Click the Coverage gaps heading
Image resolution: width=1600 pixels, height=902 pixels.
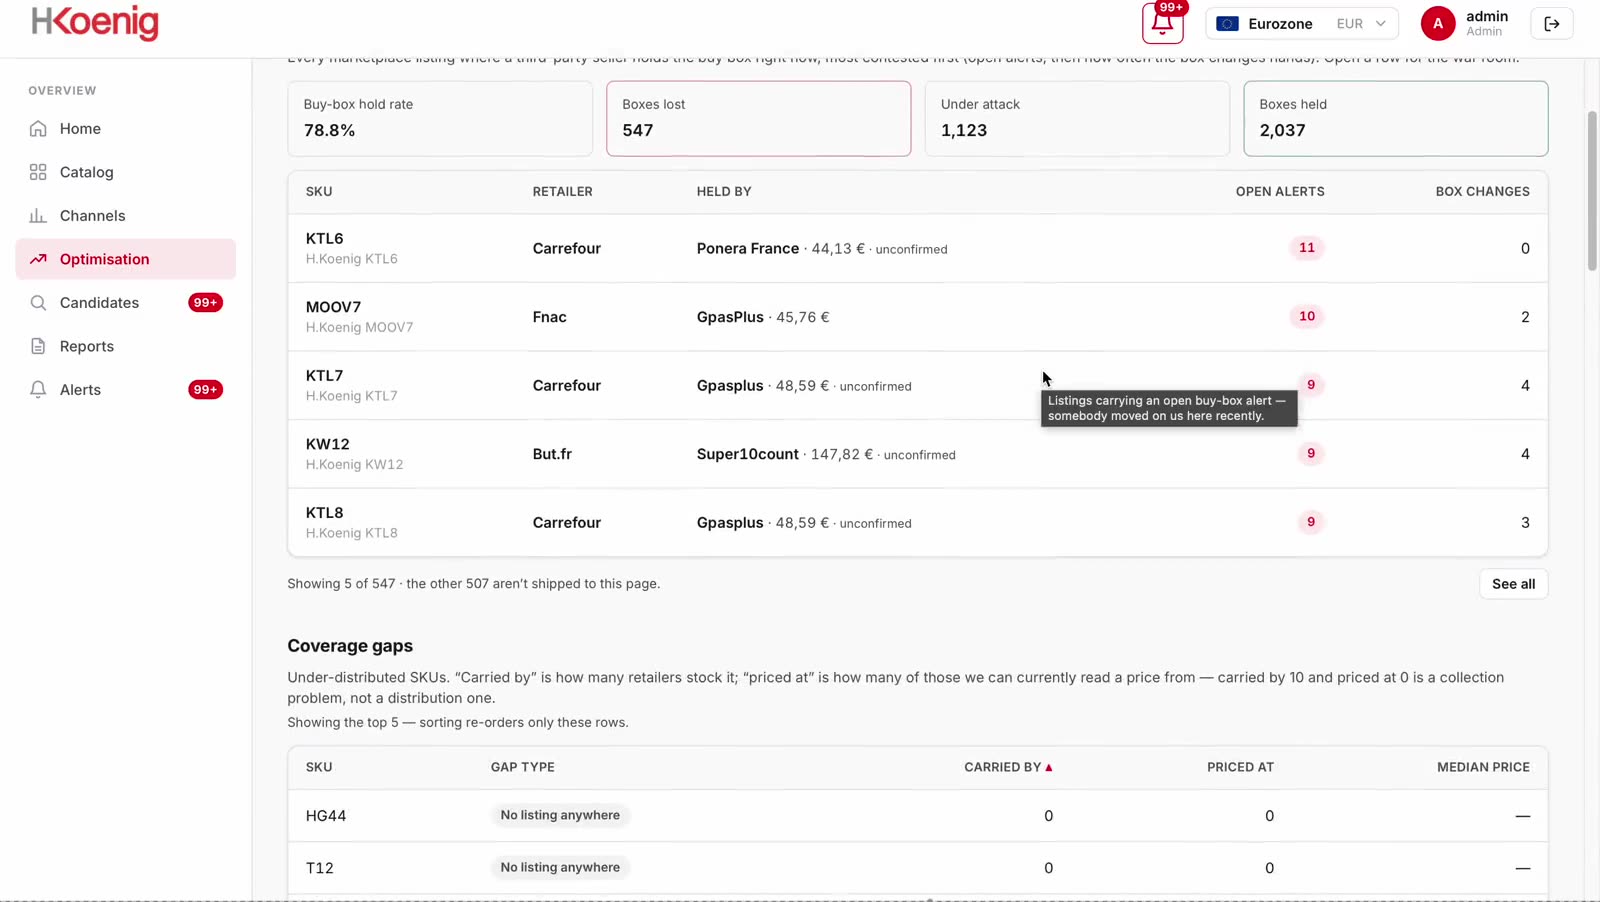click(350, 646)
